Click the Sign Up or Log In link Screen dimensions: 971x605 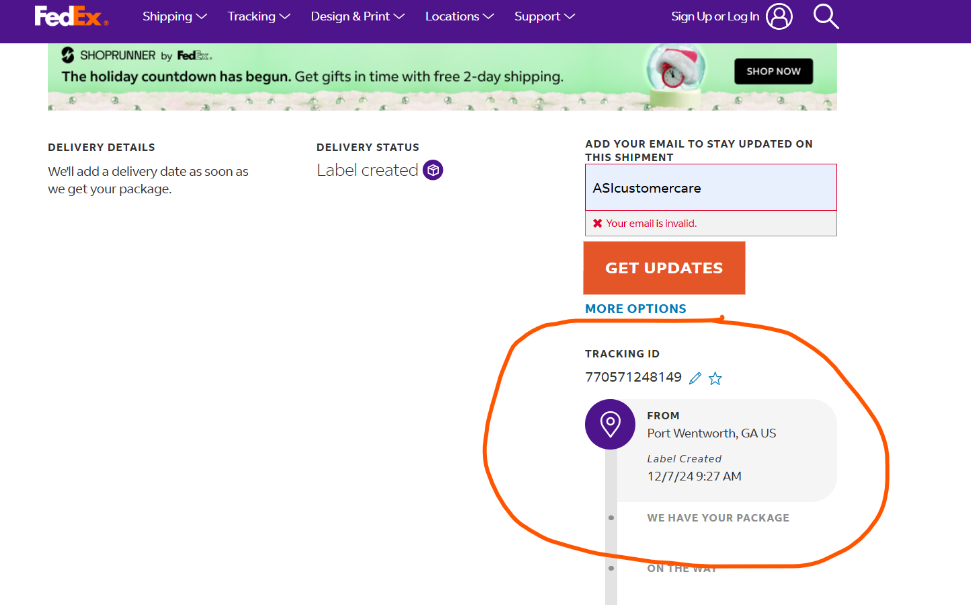pyautogui.click(x=715, y=17)
